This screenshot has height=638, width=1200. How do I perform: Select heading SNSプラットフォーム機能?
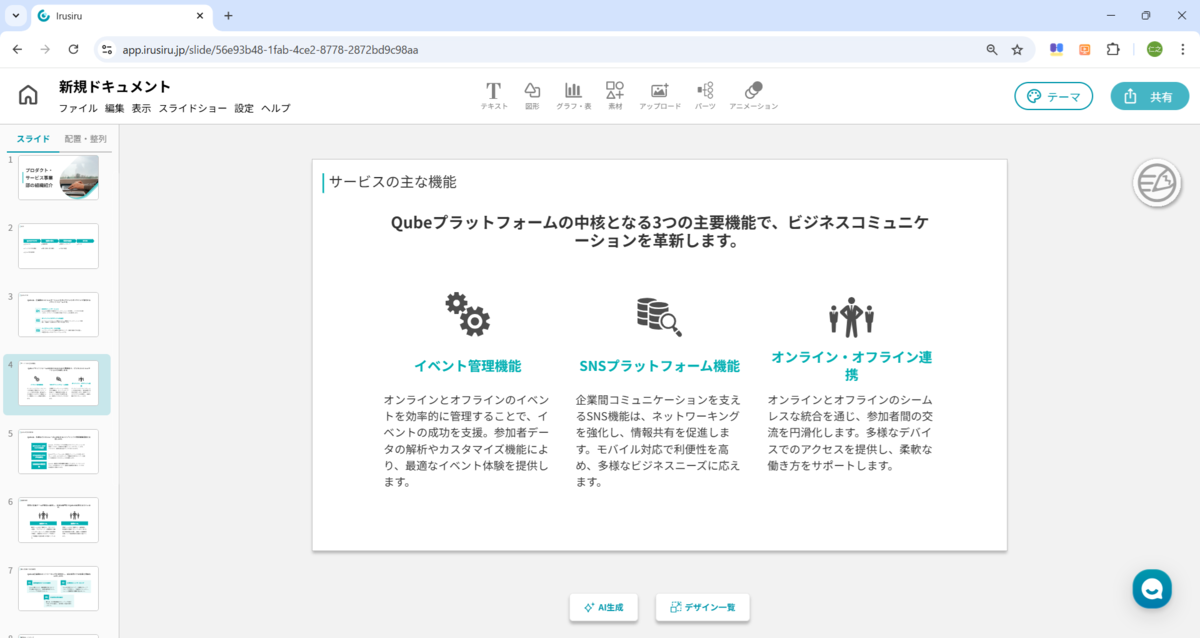click(x=659, y=366)
